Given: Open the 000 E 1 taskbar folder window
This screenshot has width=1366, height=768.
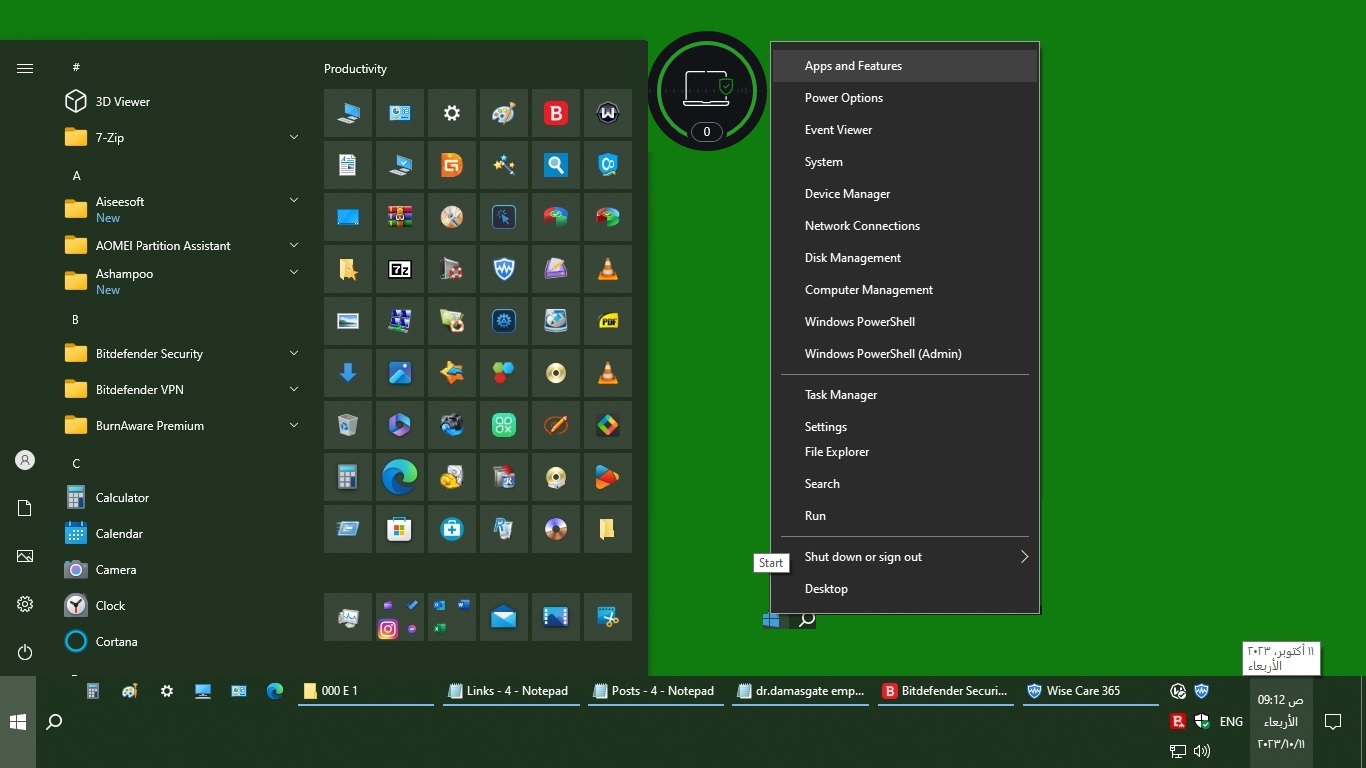Looking at the screenshot, I should [x=365, y=691].
